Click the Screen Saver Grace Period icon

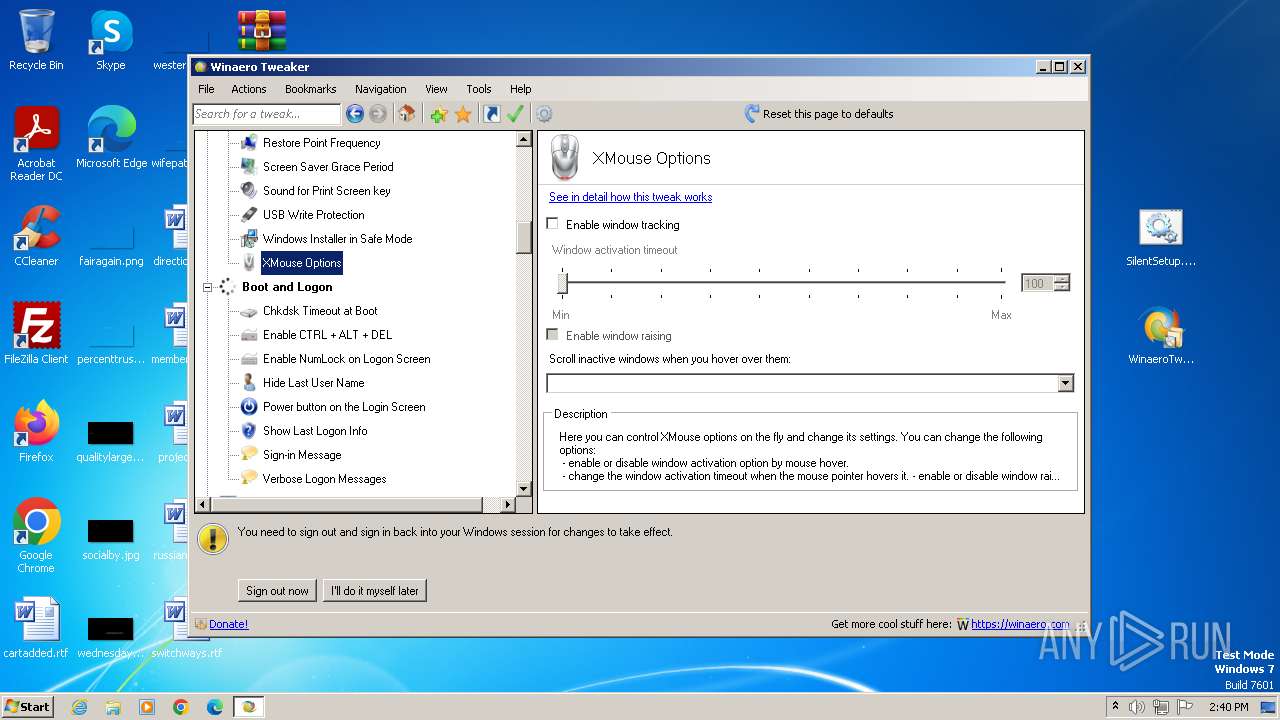point(249,167)
